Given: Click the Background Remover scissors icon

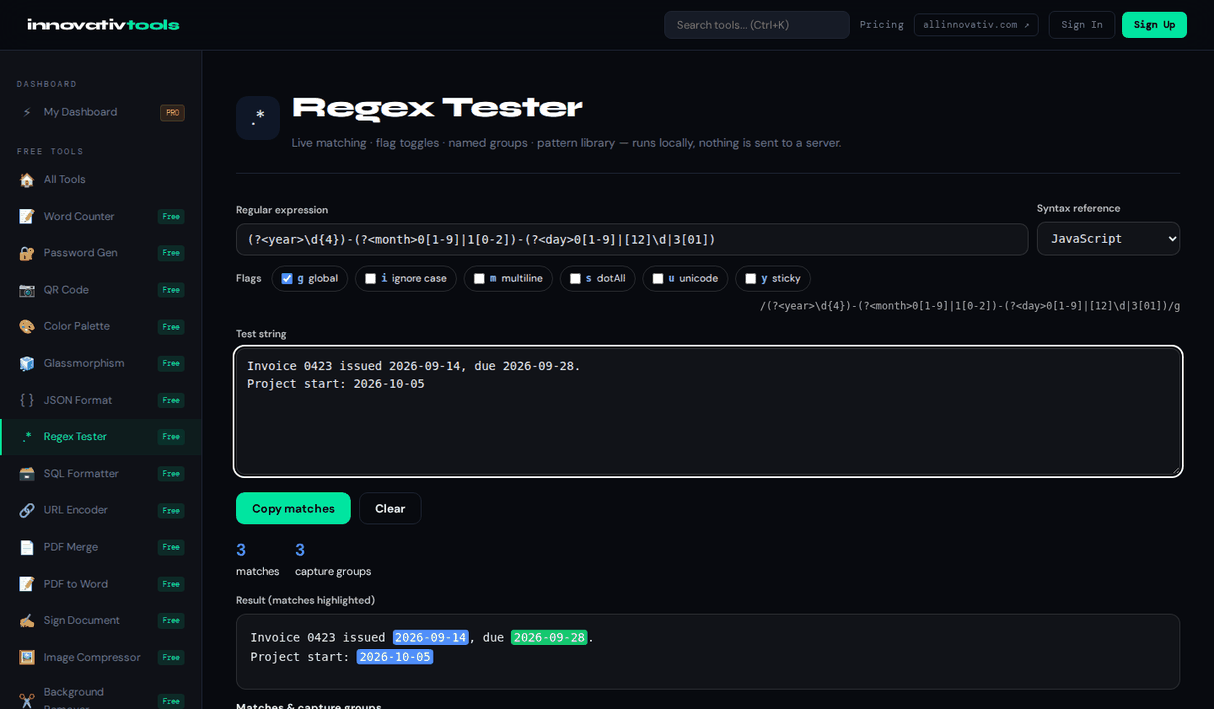Looking at the screenshot, I should pos(27,700).
